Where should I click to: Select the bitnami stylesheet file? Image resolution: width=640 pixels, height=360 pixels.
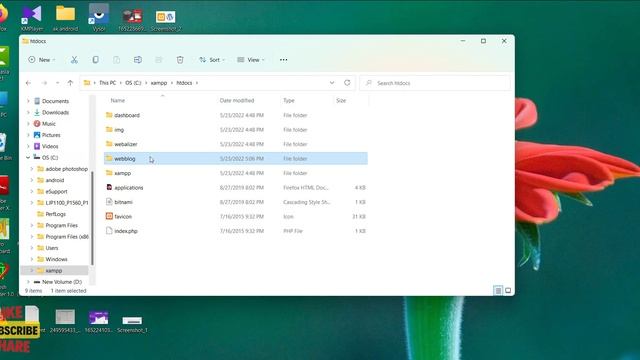pos(236,202)
